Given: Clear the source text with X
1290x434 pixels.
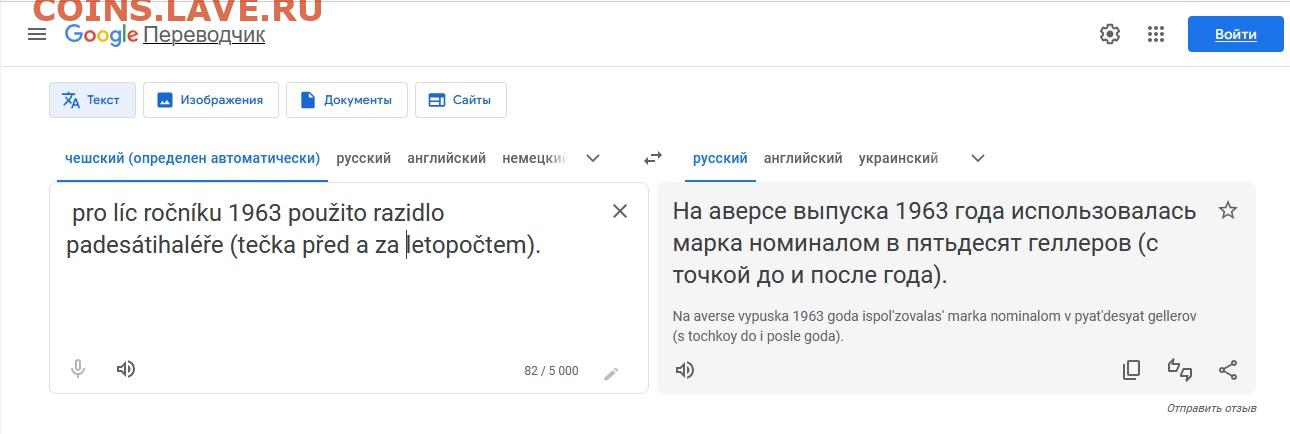Looking at the screenshot, I should click(x=620, y=211).
